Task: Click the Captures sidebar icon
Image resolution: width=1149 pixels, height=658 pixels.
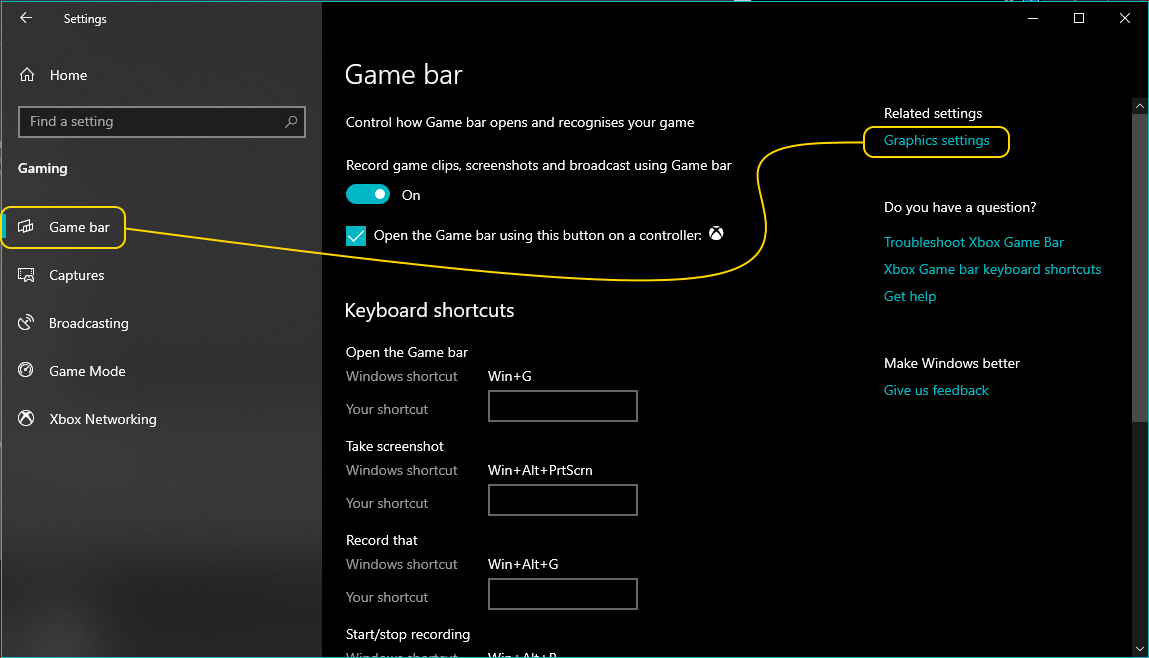Action: (26, 275)
